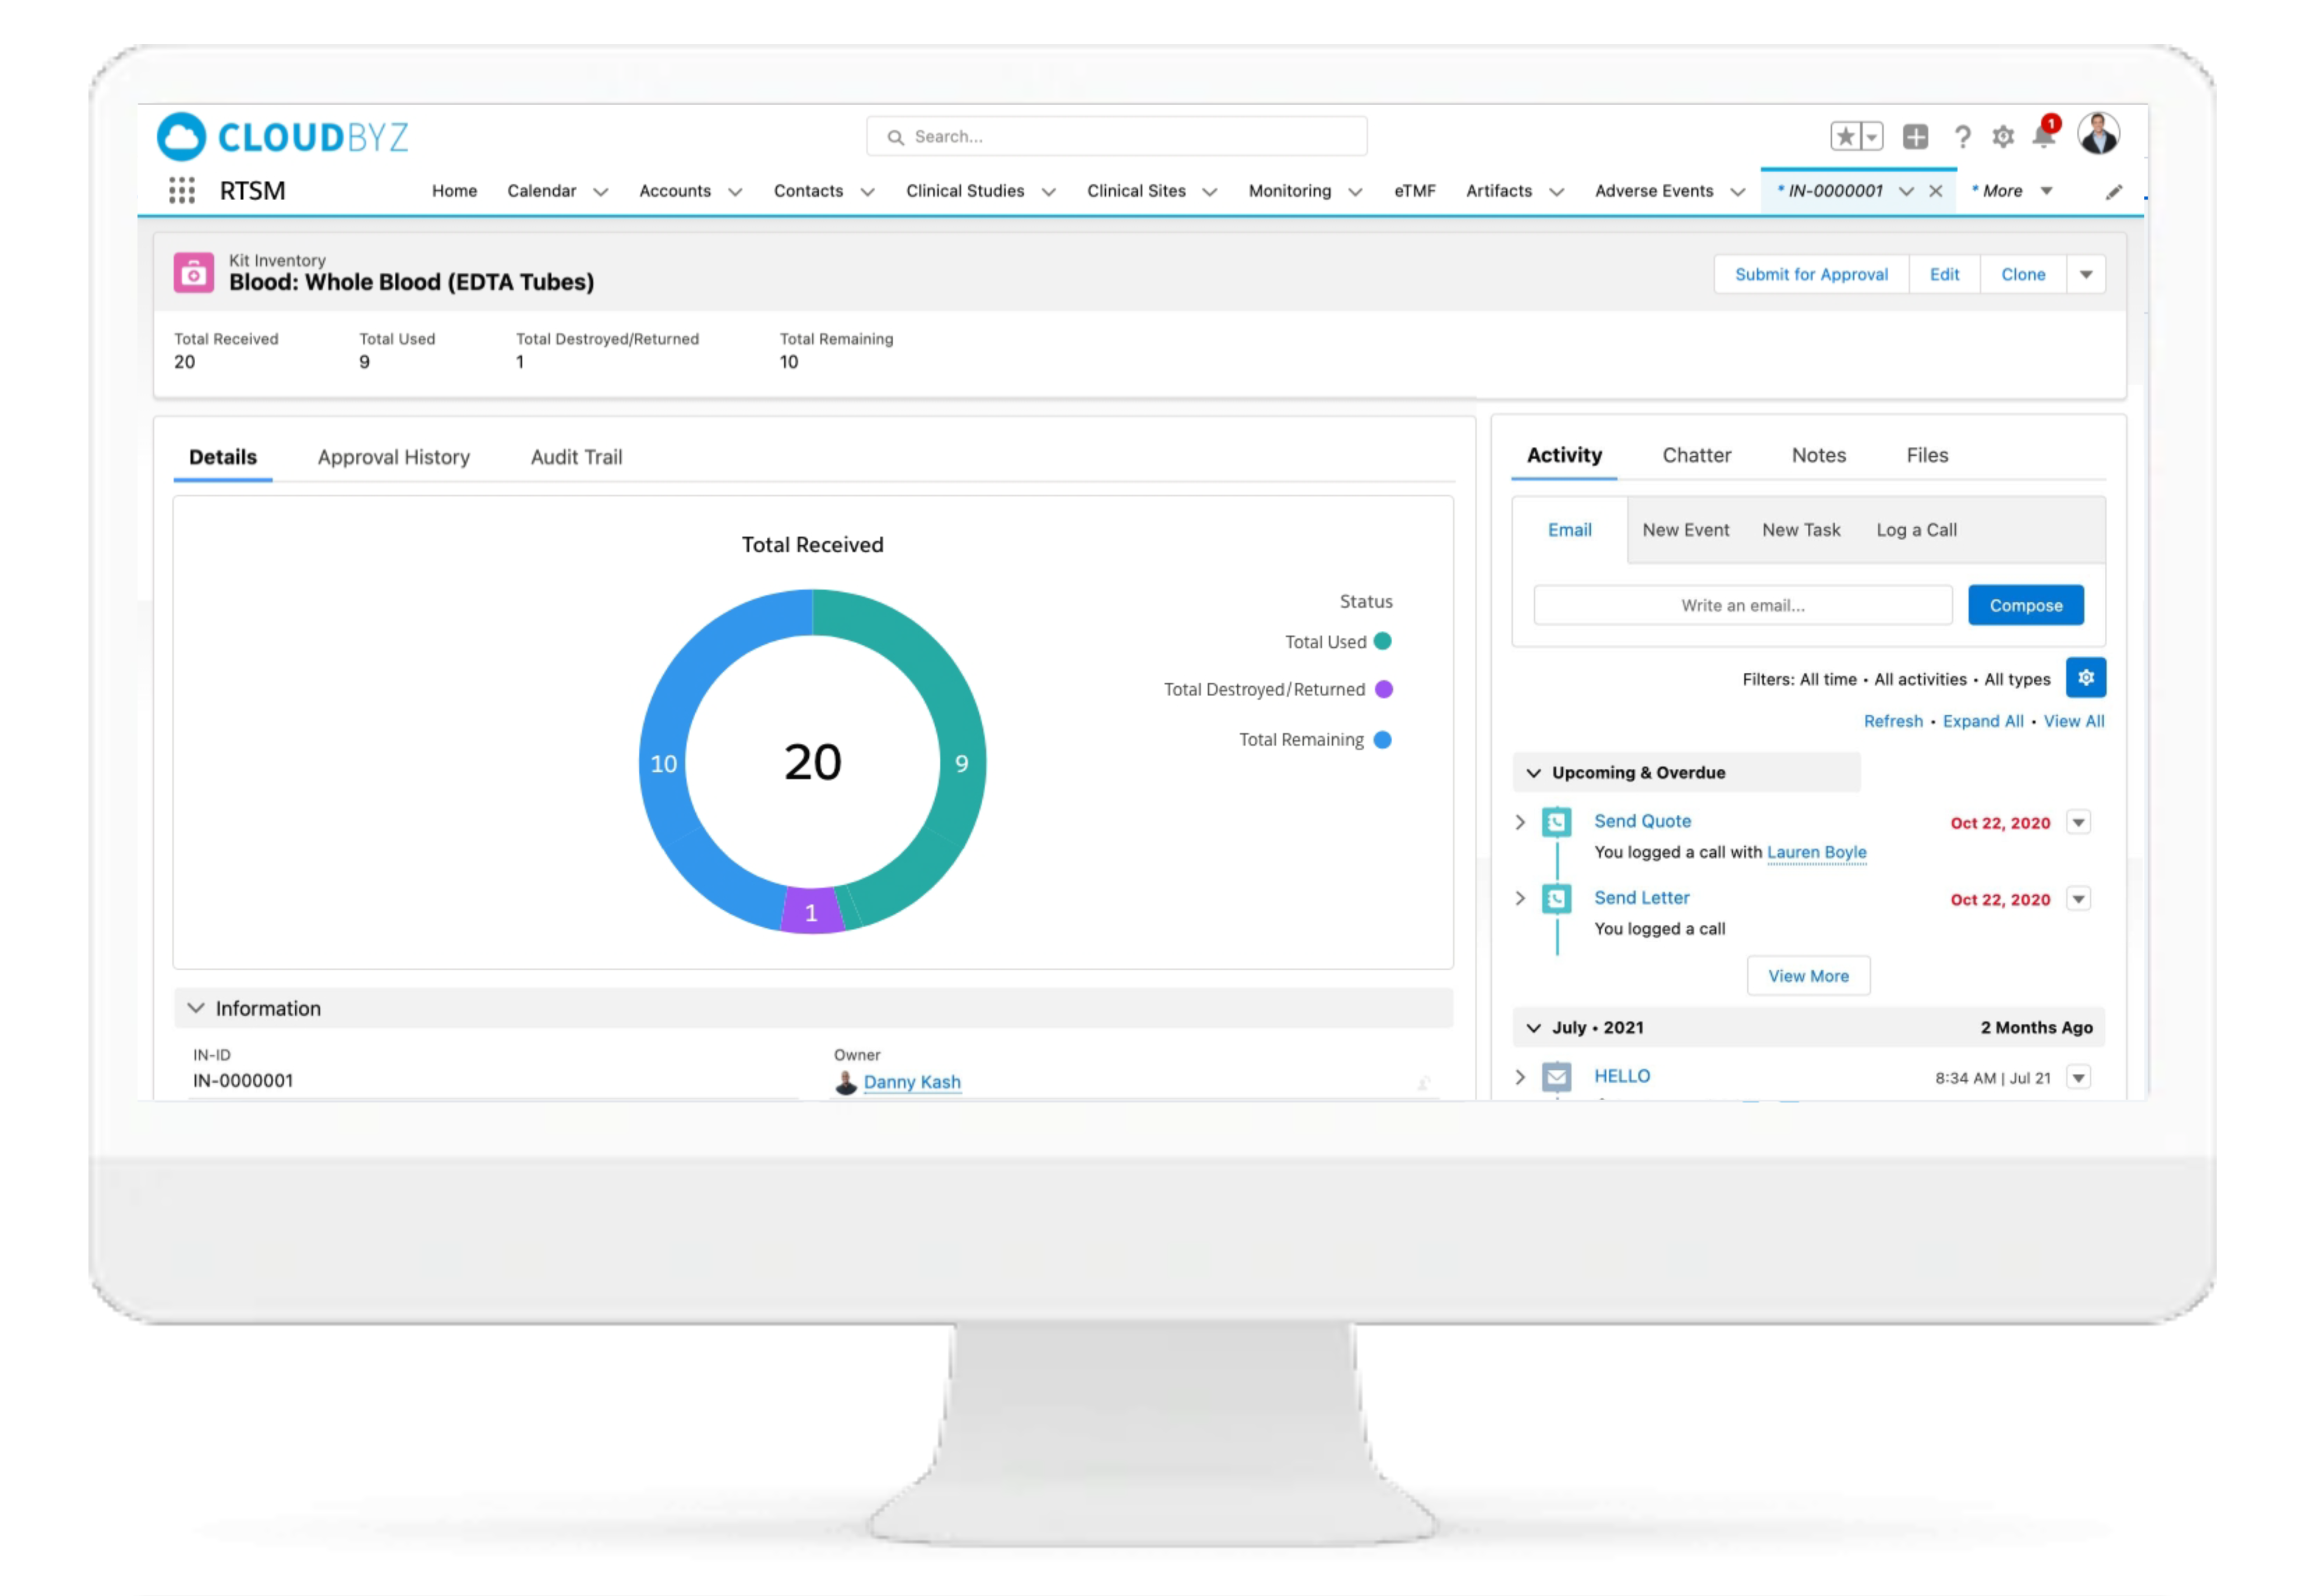
Task: Open activity filter settings gear button
Action: point(2085,678)
